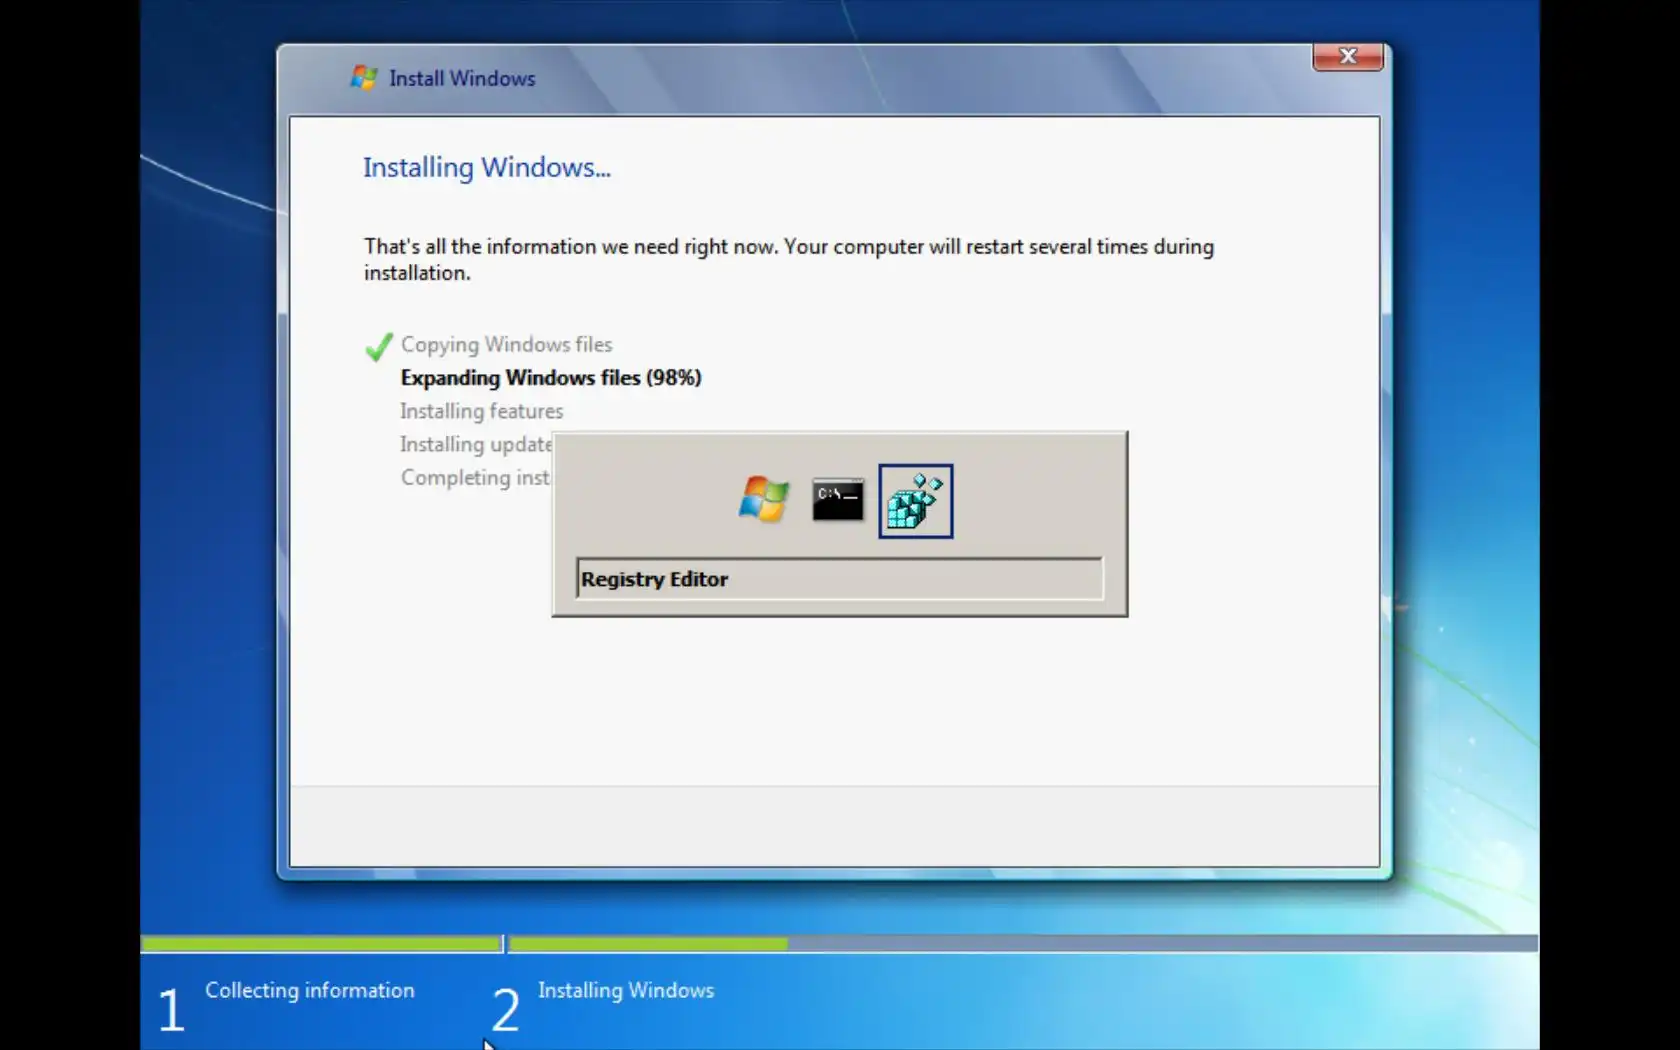
Task: Select the Registry Editor icon in task switcher
Action: click(x=915, y=501)
